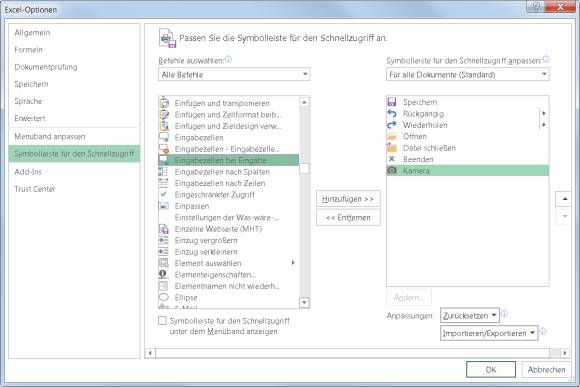The height and width of the screenshot is (387, 580).
Task: Click the Eingabezellen nach Zeilen icon
Action: [163, 183]
